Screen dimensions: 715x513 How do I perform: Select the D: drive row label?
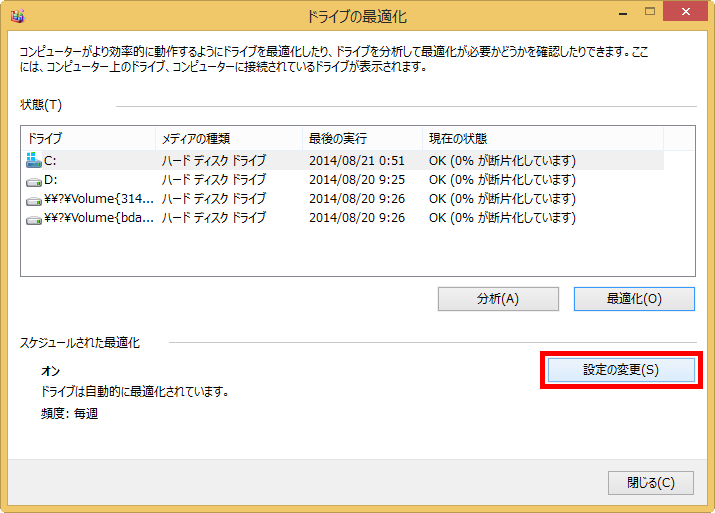[51, 180]
